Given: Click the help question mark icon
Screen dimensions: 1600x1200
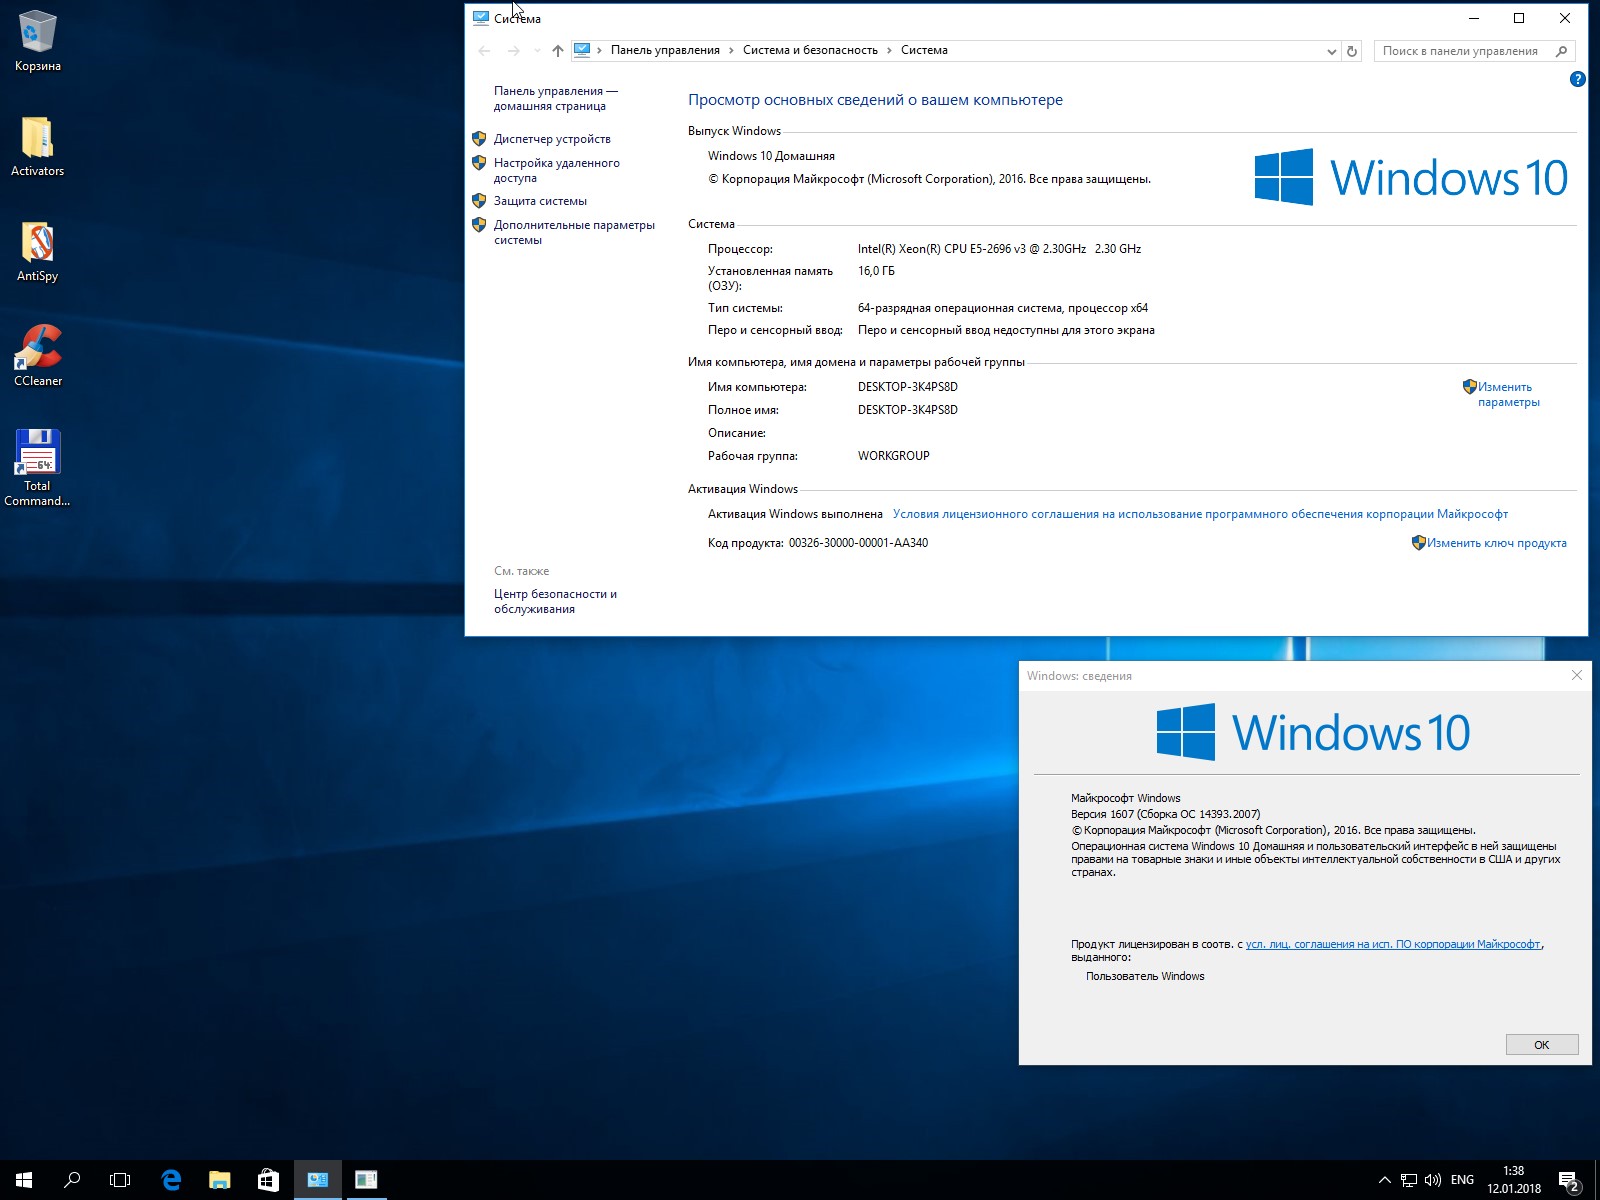Looking at the screenshot, I should pyautogui.click(x=1577, y=79).
